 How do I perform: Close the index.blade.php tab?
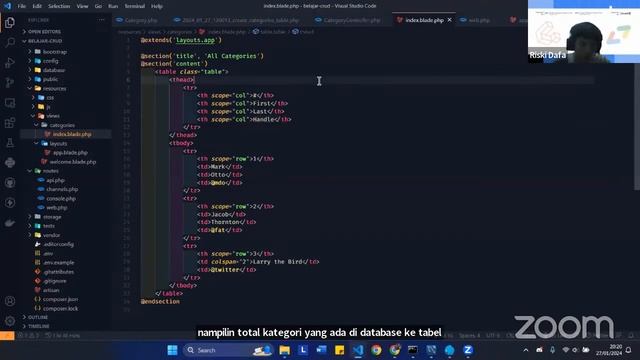pos(449,20)
